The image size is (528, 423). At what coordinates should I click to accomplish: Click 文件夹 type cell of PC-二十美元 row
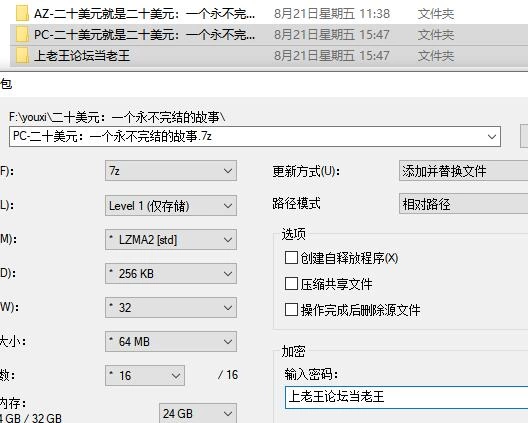click(x=436, y=35)
